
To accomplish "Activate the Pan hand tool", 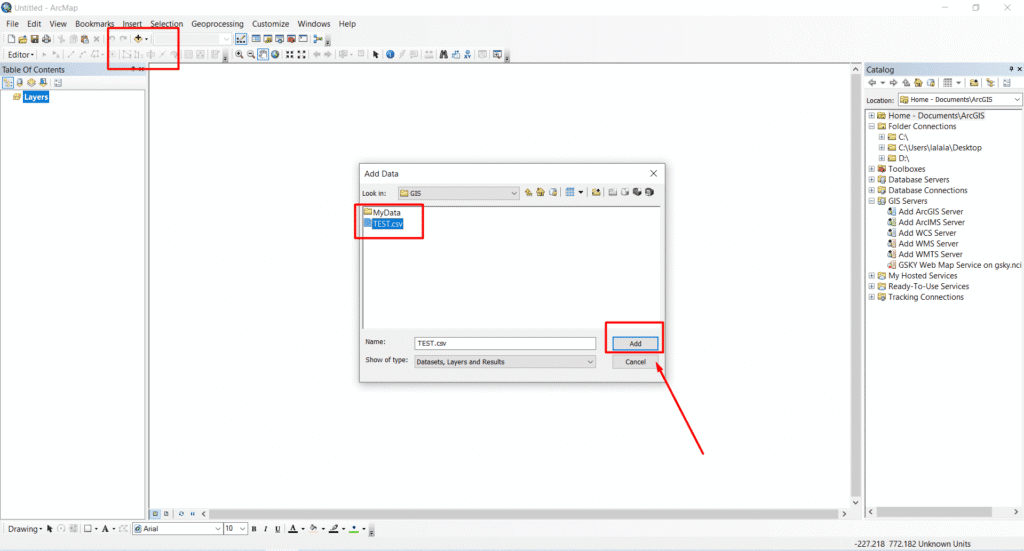I will 263,55.
